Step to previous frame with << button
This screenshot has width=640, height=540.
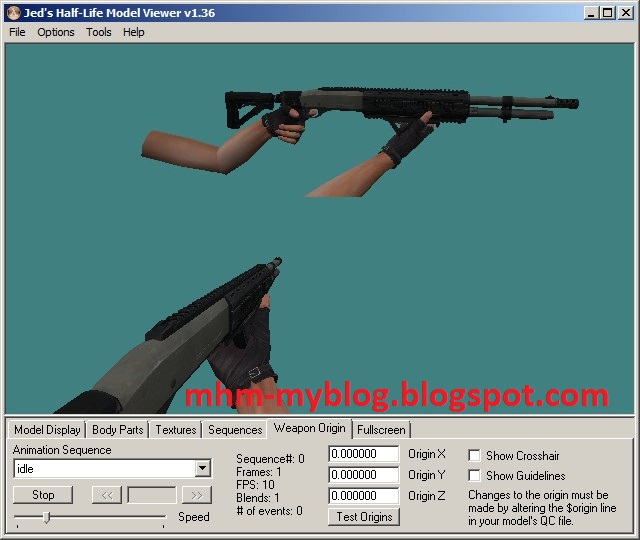[x=107, y=495]
